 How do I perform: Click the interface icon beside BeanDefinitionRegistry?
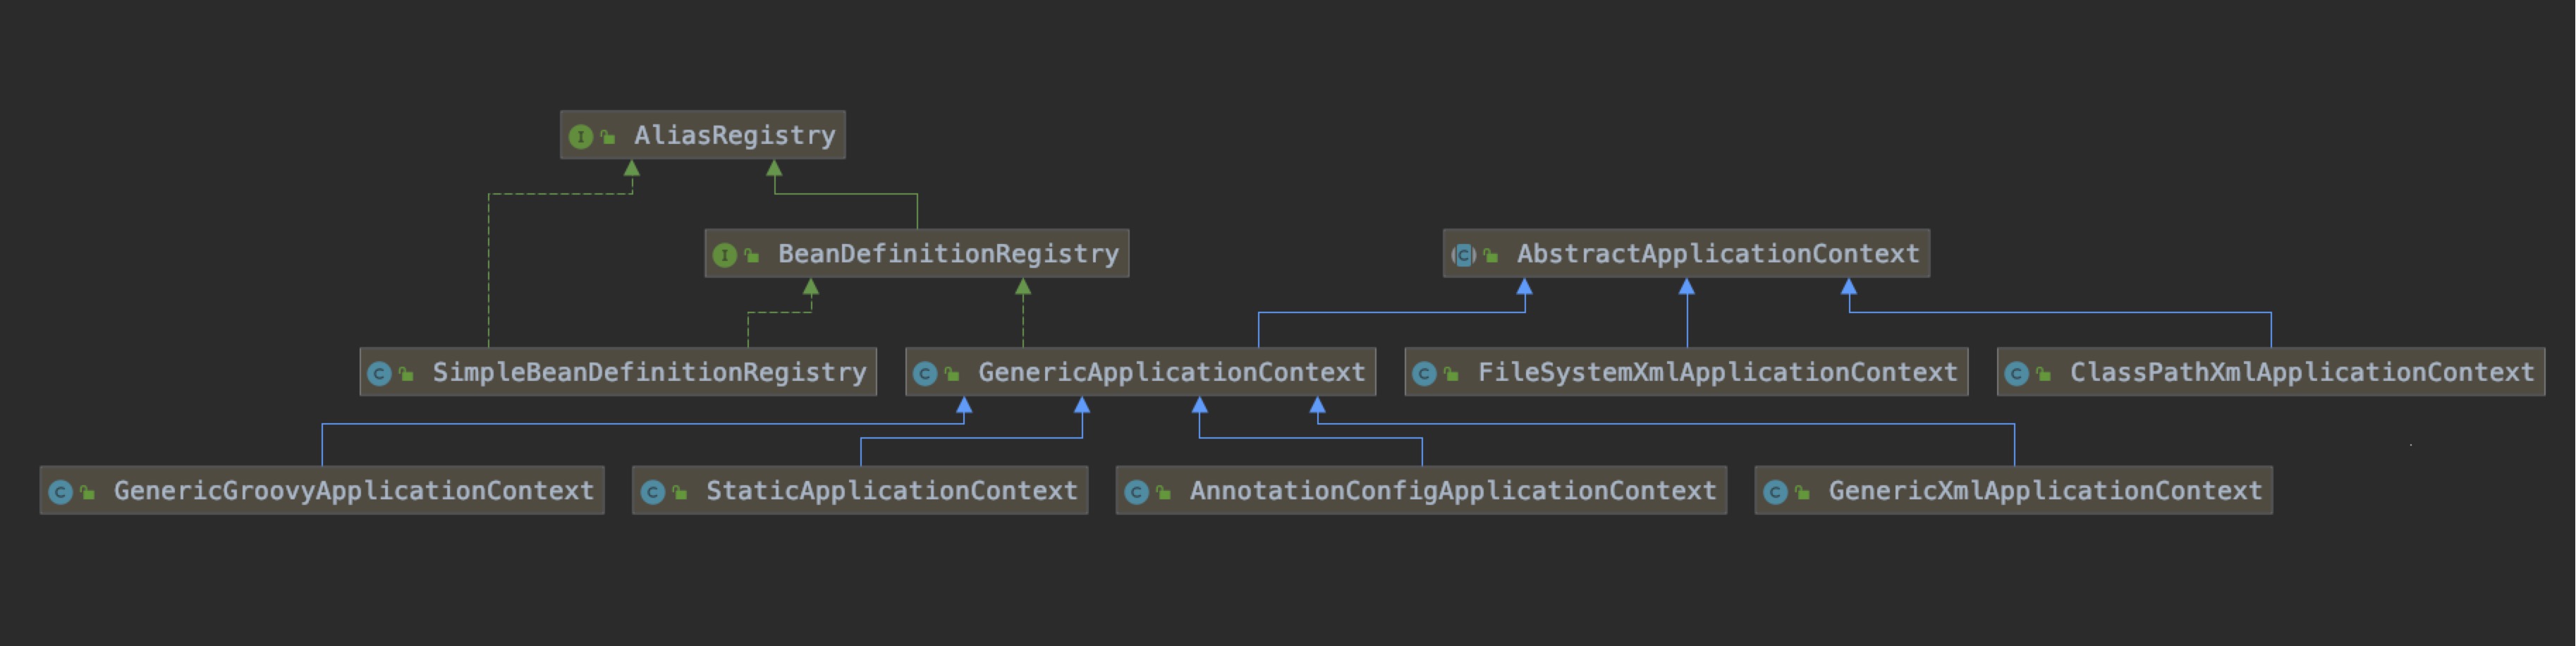[x=724, y=255]
